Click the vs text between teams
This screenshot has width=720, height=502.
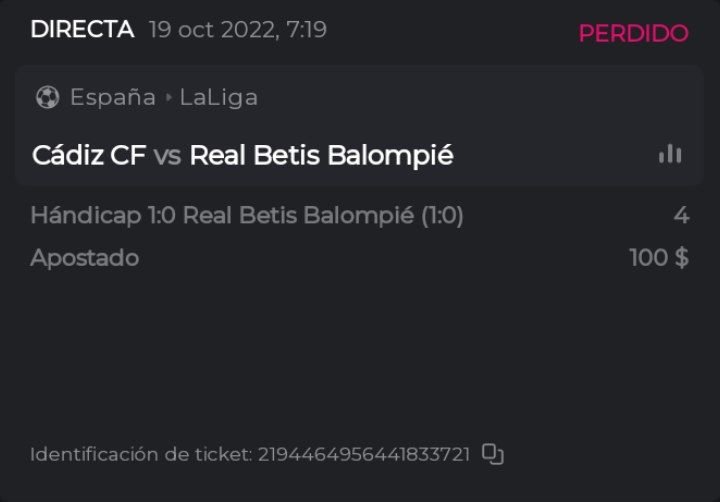167,156
